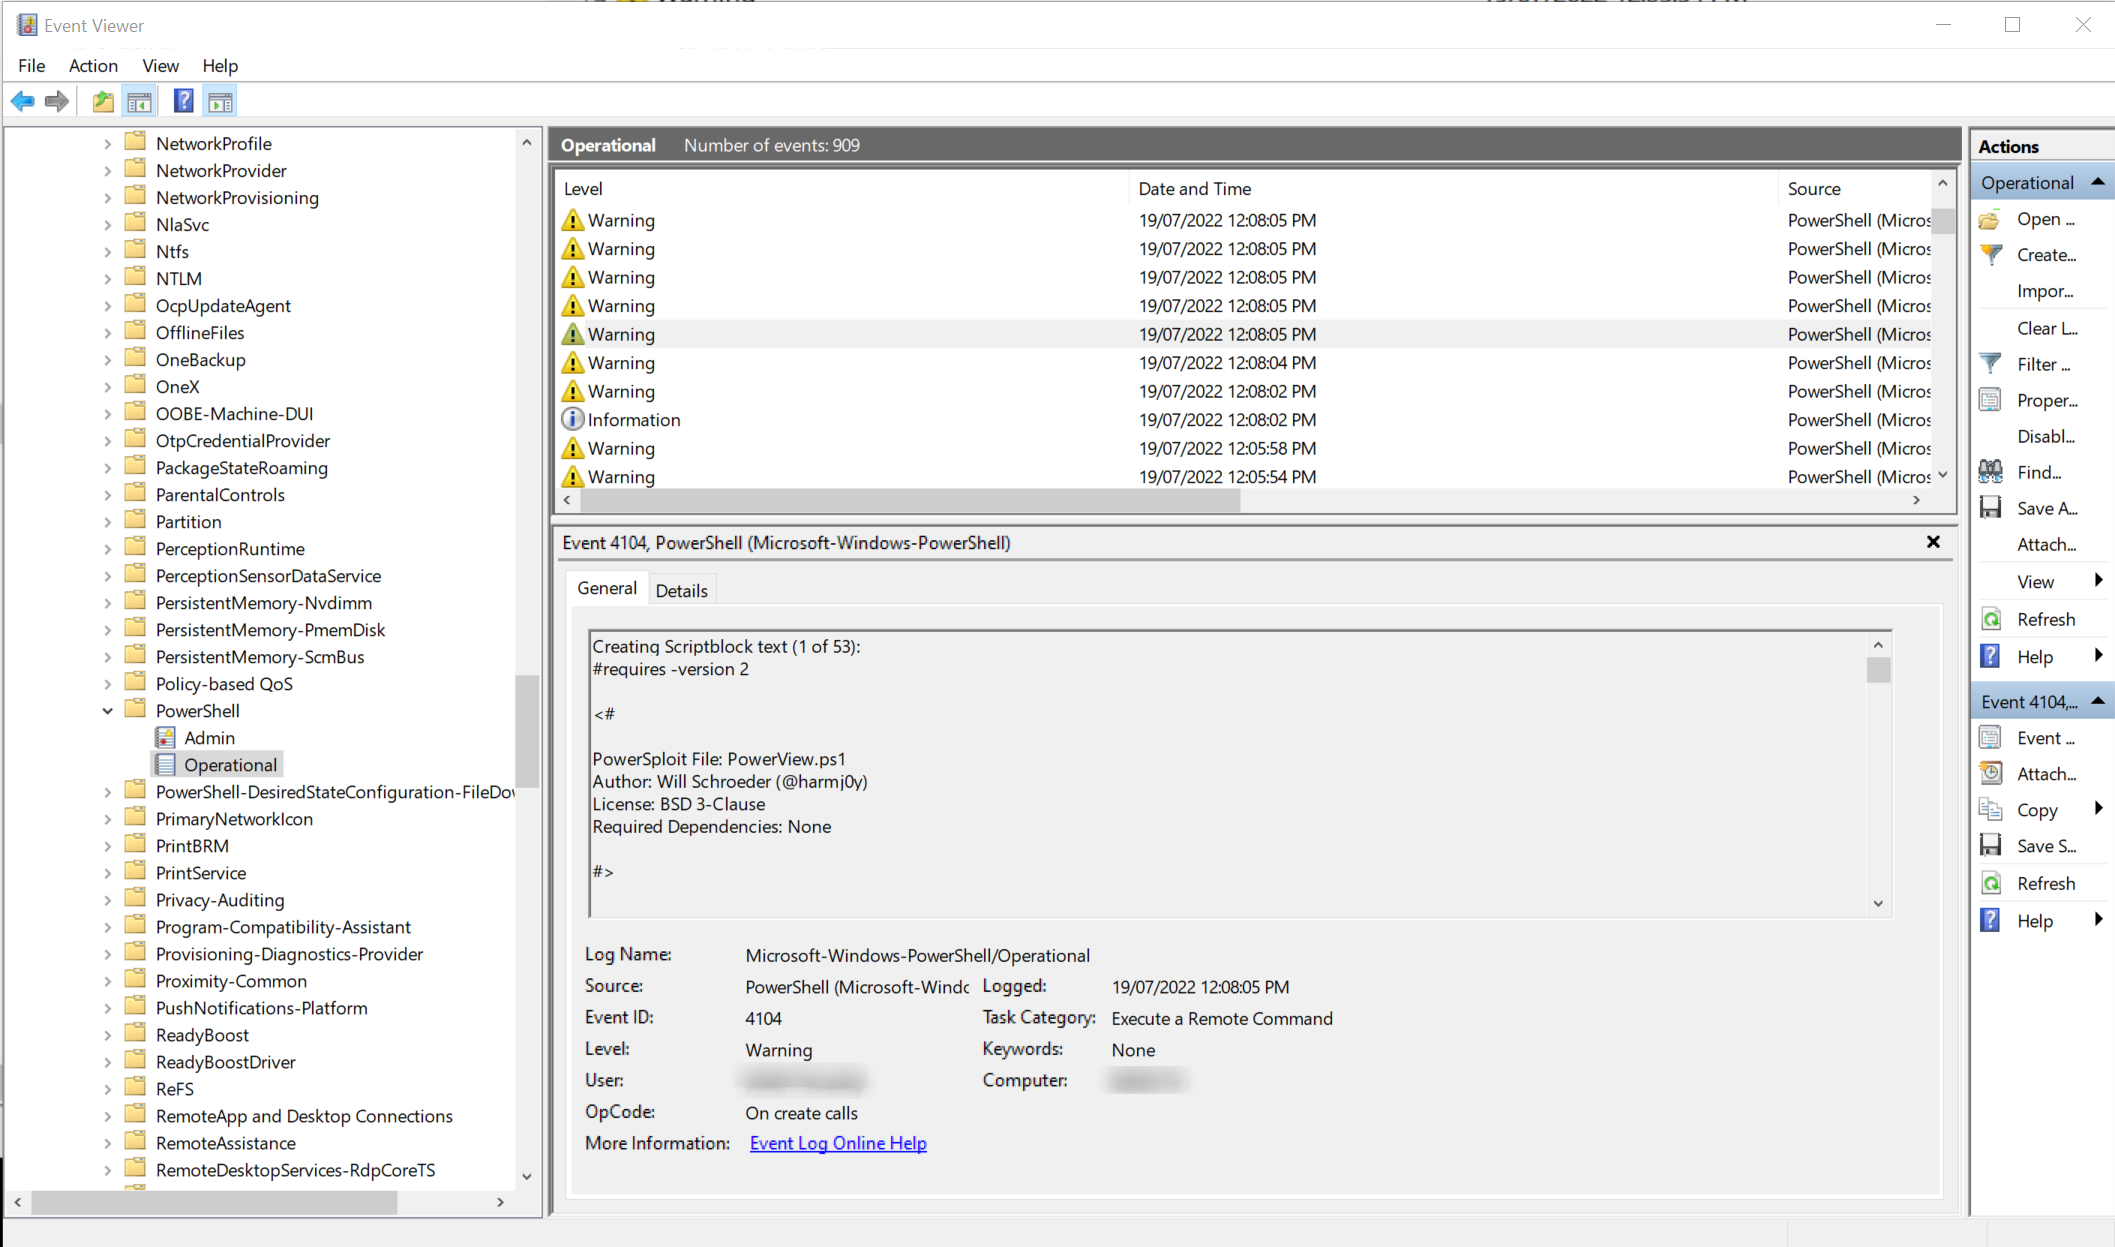Click the Help question mark toolbar icon

coord(183,100)
